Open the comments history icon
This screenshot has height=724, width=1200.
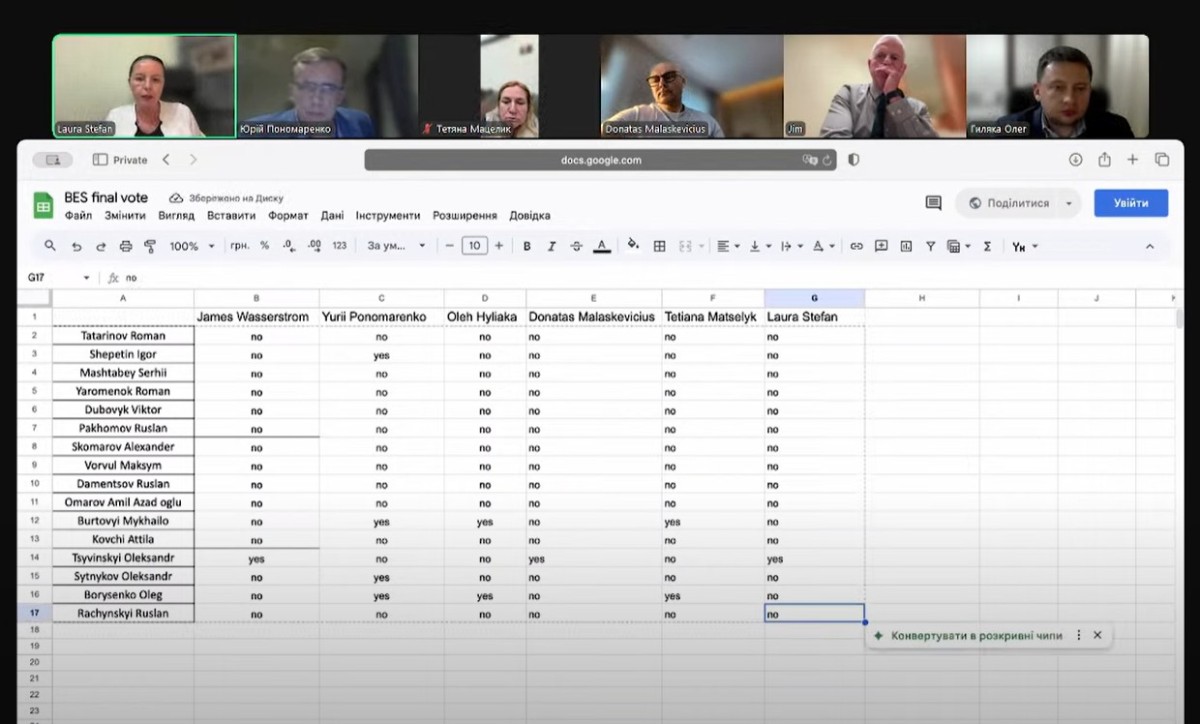[x=933, y=203]
